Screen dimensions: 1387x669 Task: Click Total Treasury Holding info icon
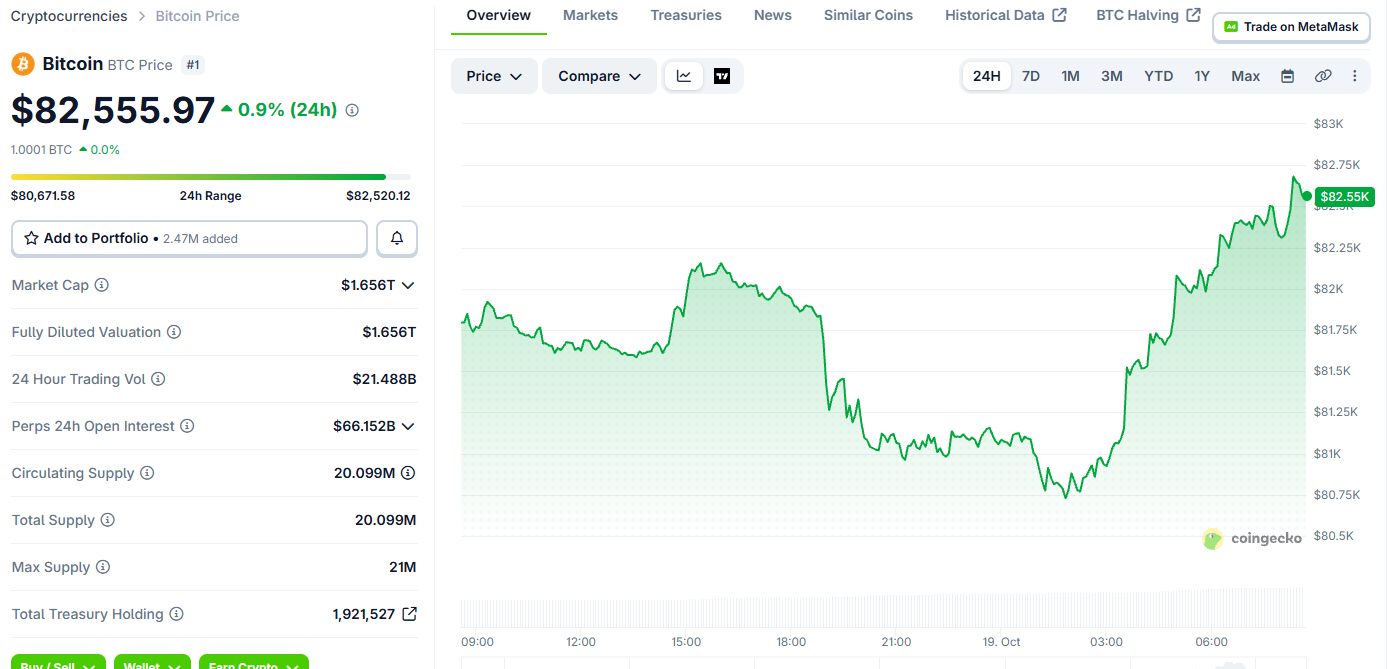click(x=176, y=614)
